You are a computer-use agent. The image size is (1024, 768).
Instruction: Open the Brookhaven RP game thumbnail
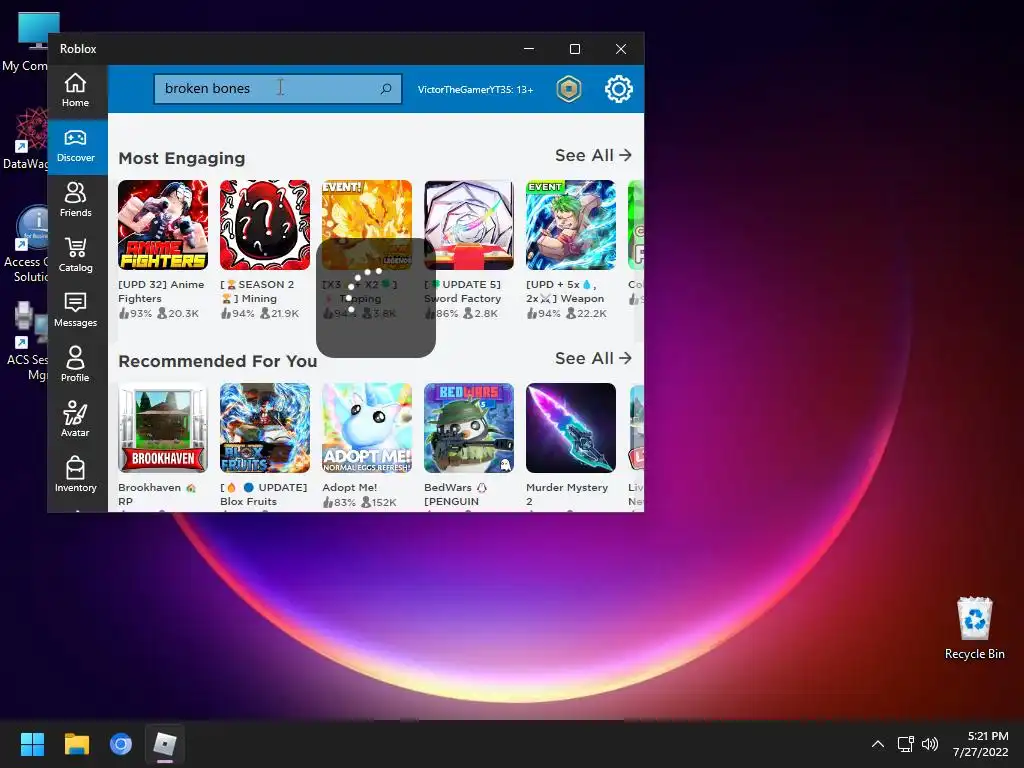pos(163,428)
